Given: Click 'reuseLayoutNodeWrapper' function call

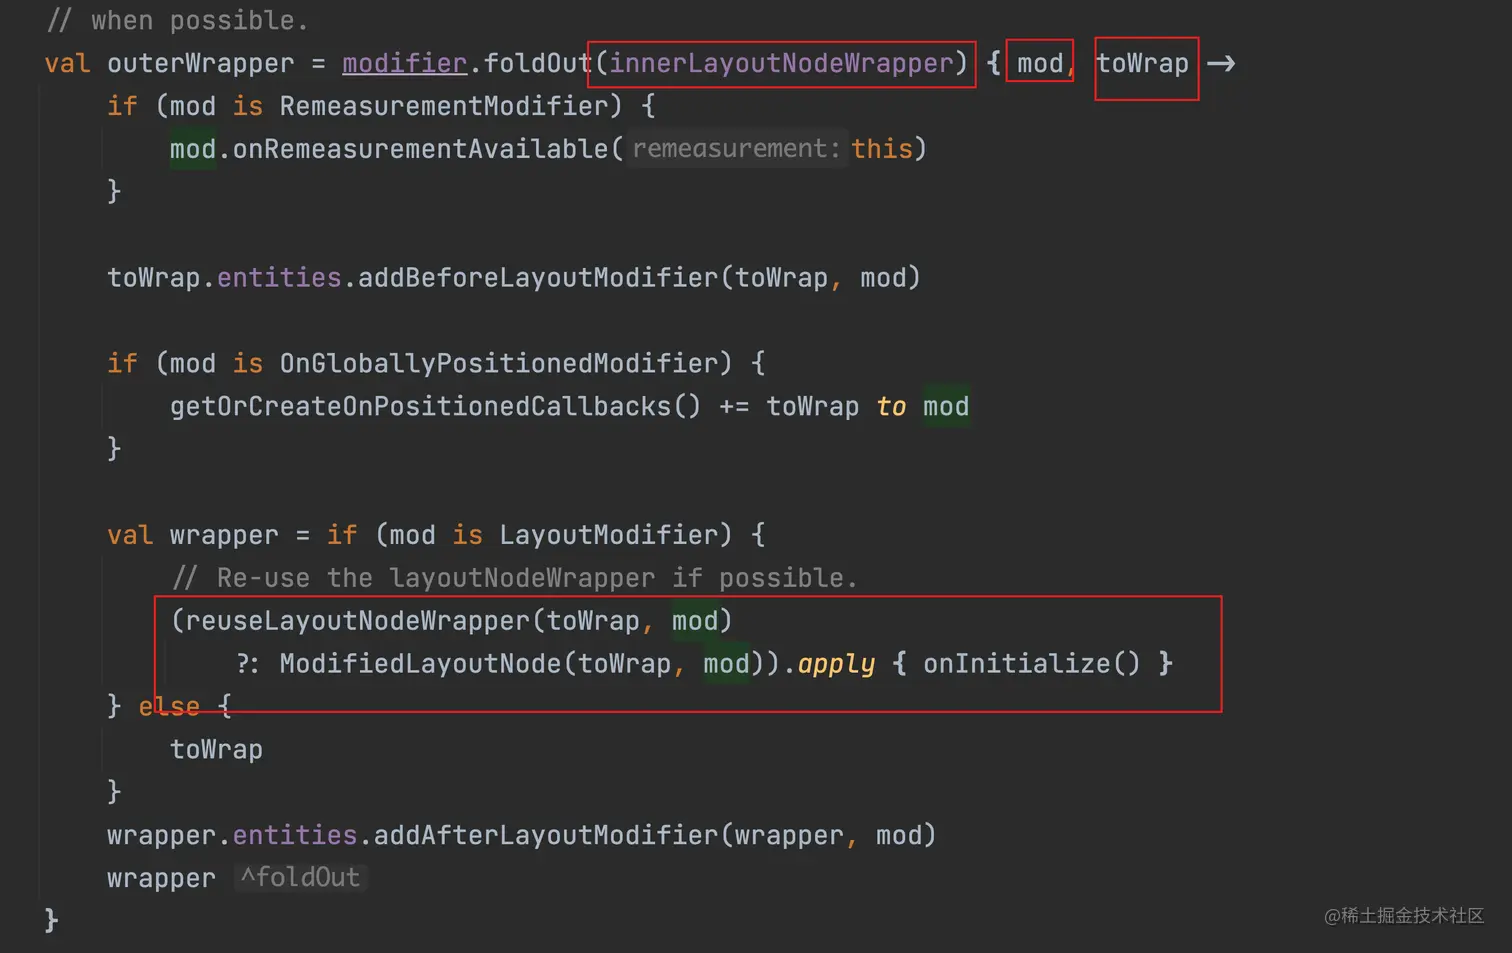Looking at the screenshot, I should (x=357, y=621).
